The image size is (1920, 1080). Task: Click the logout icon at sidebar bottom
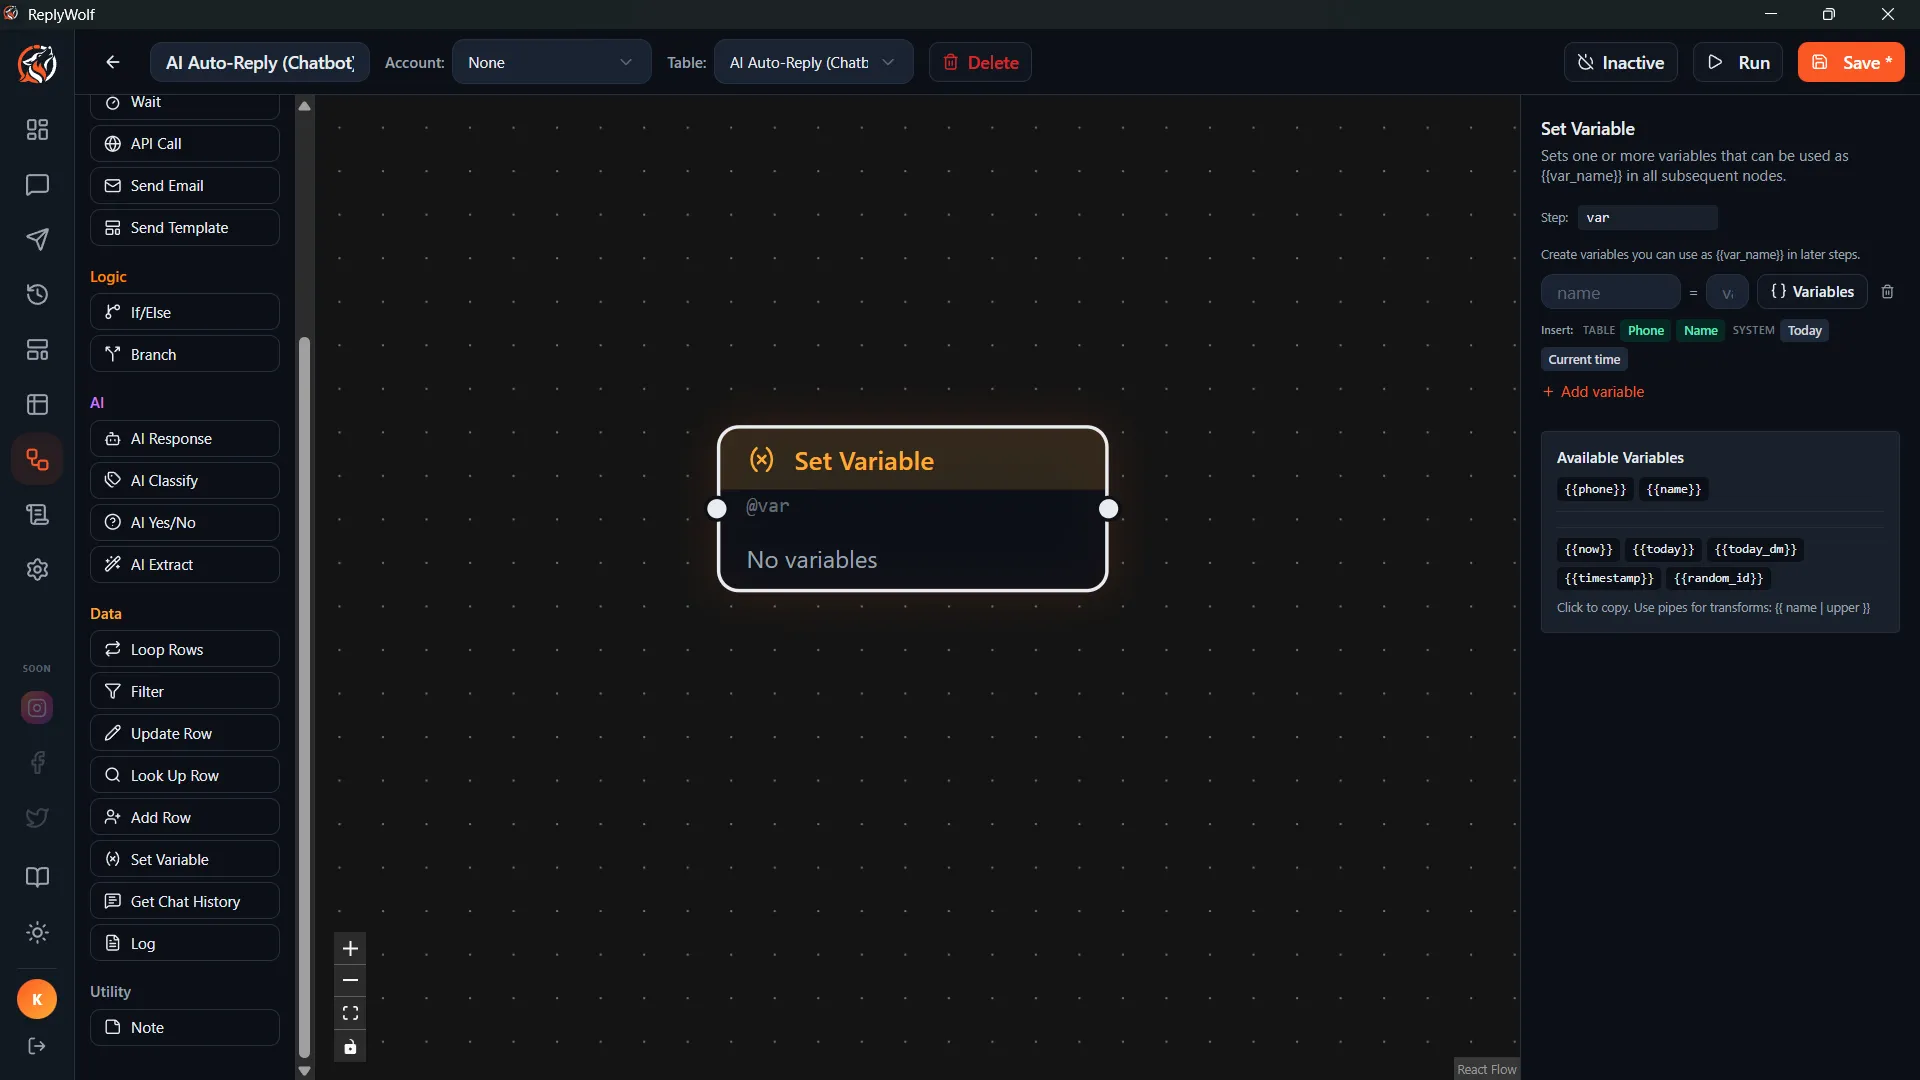coord(37,1046)
